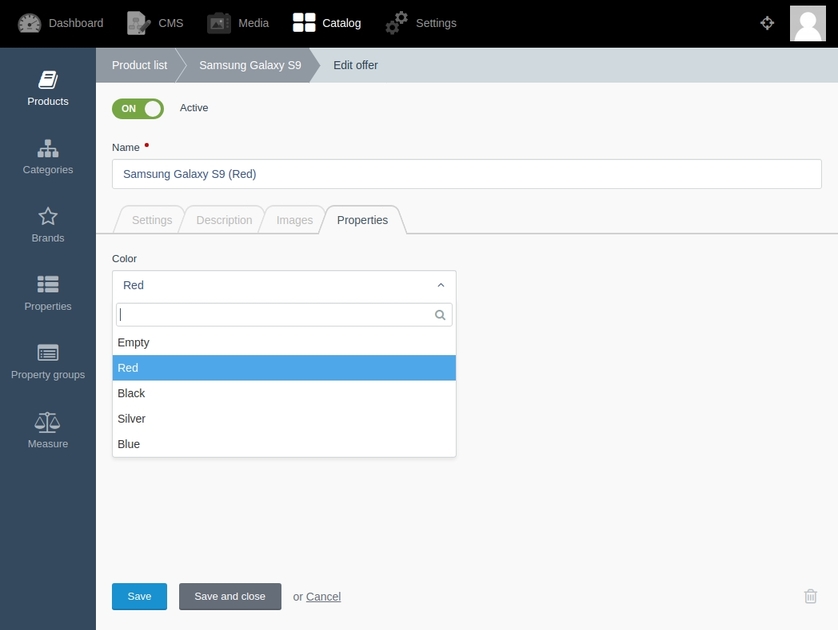
Task: Switch to the Settings tab
Action: (x=152, y=220)
